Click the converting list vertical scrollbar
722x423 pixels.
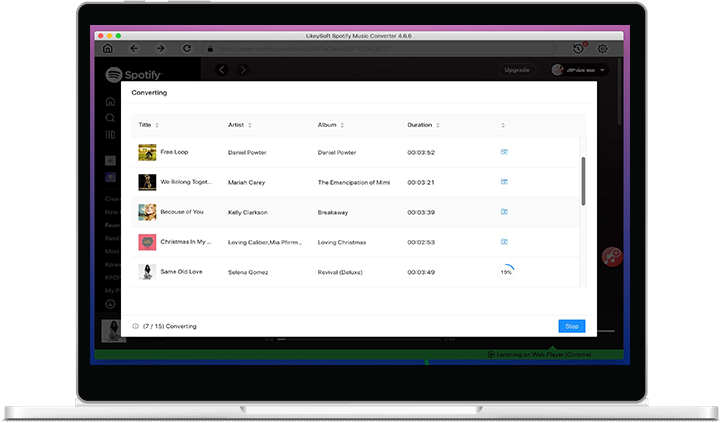(x=583, y=180)
